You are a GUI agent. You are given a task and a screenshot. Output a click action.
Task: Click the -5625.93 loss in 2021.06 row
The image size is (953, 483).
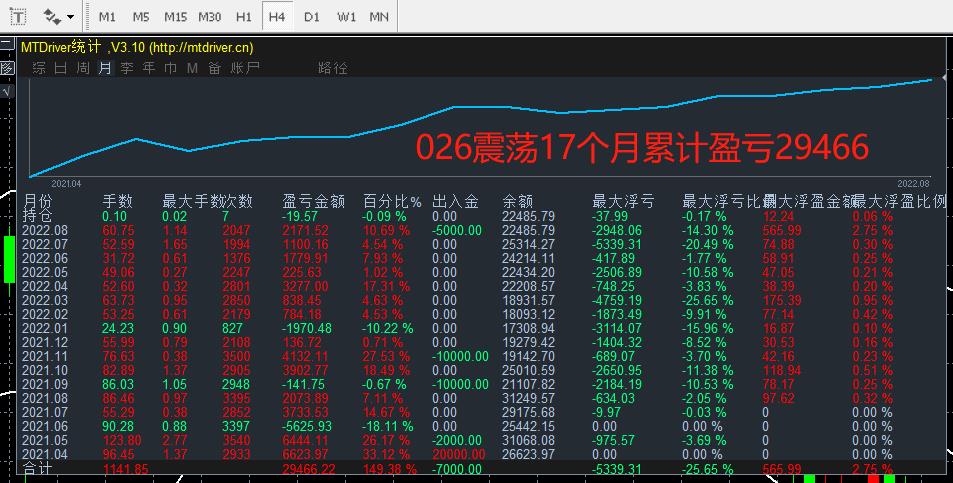click(307, 426)
